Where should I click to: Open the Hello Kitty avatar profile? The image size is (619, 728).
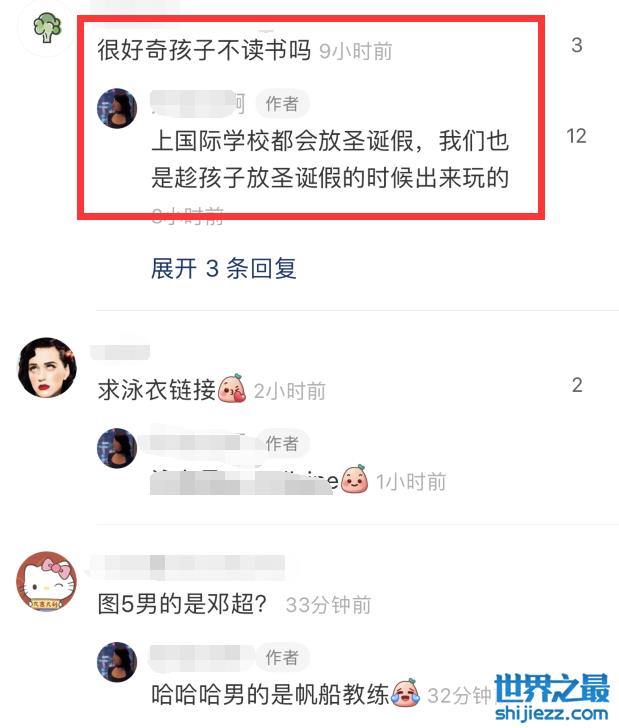[47, 581]
